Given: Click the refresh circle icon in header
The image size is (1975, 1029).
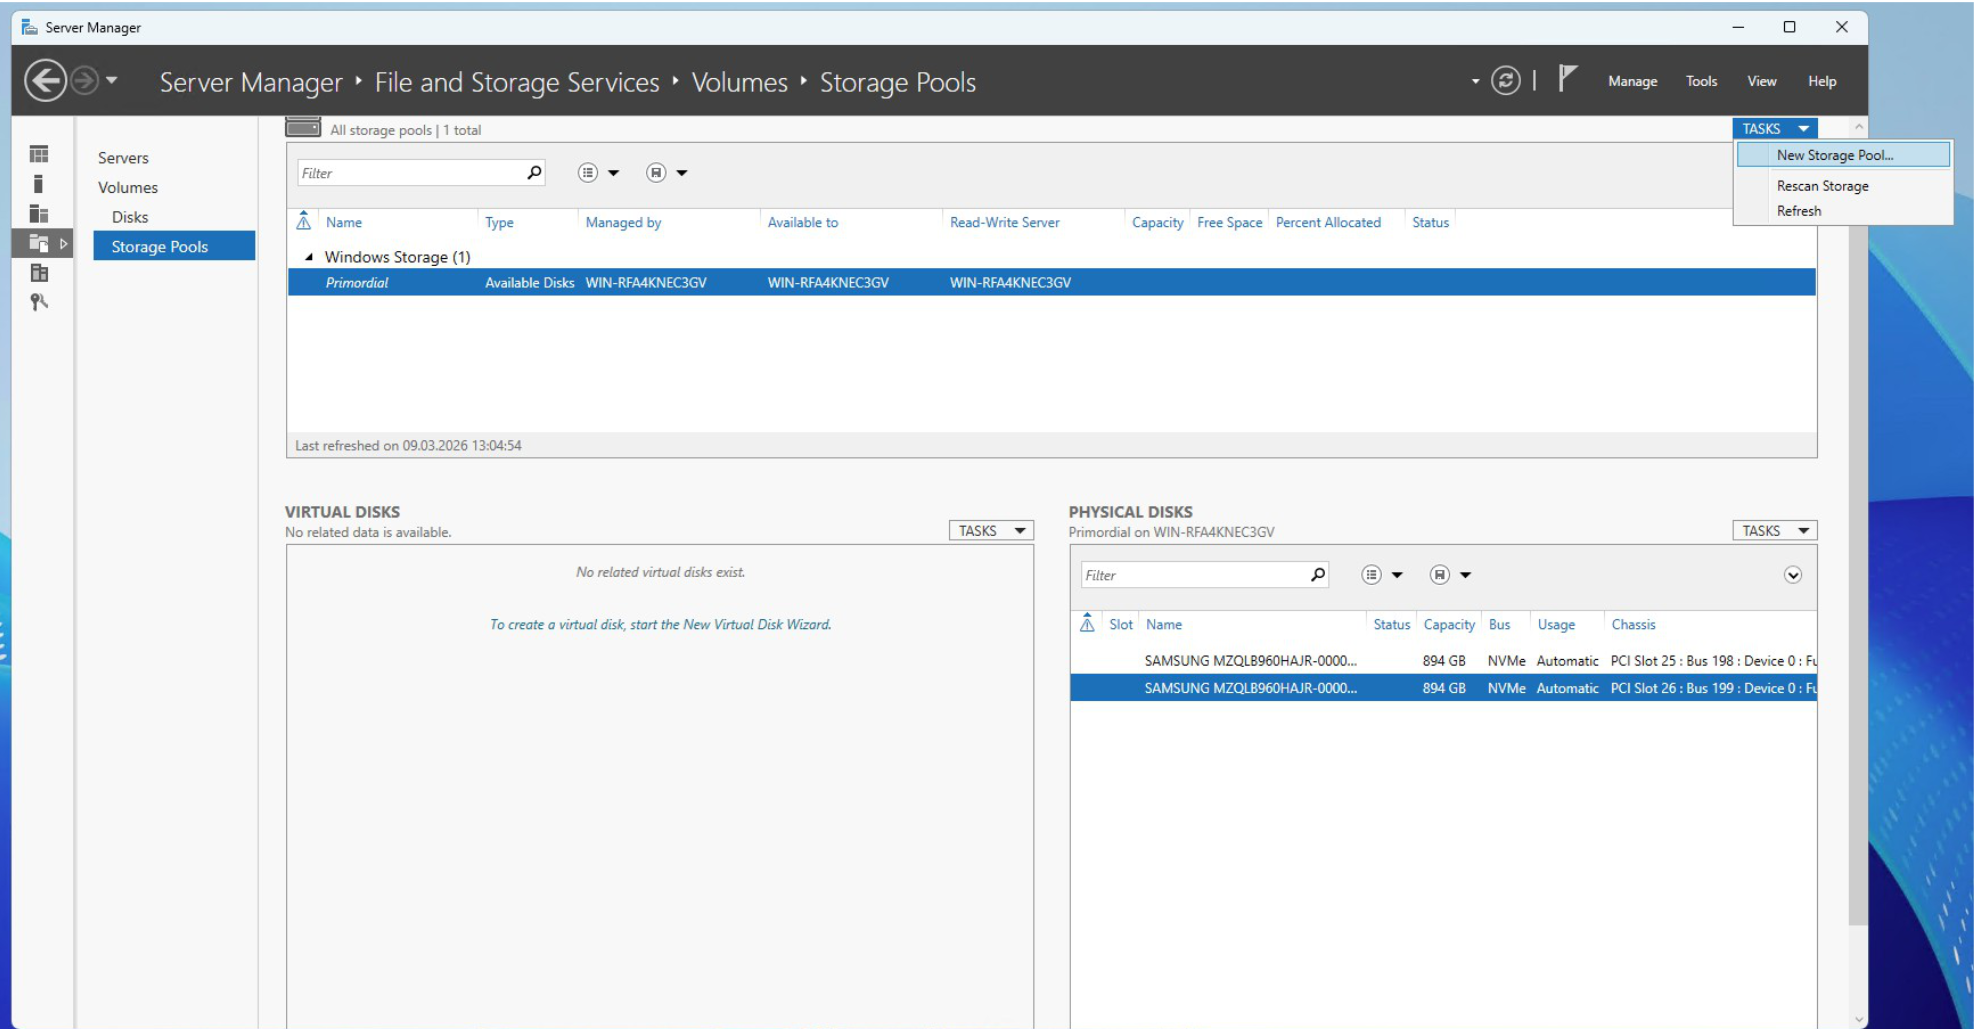Looking at the screenshot, I should pos(1505,81).
